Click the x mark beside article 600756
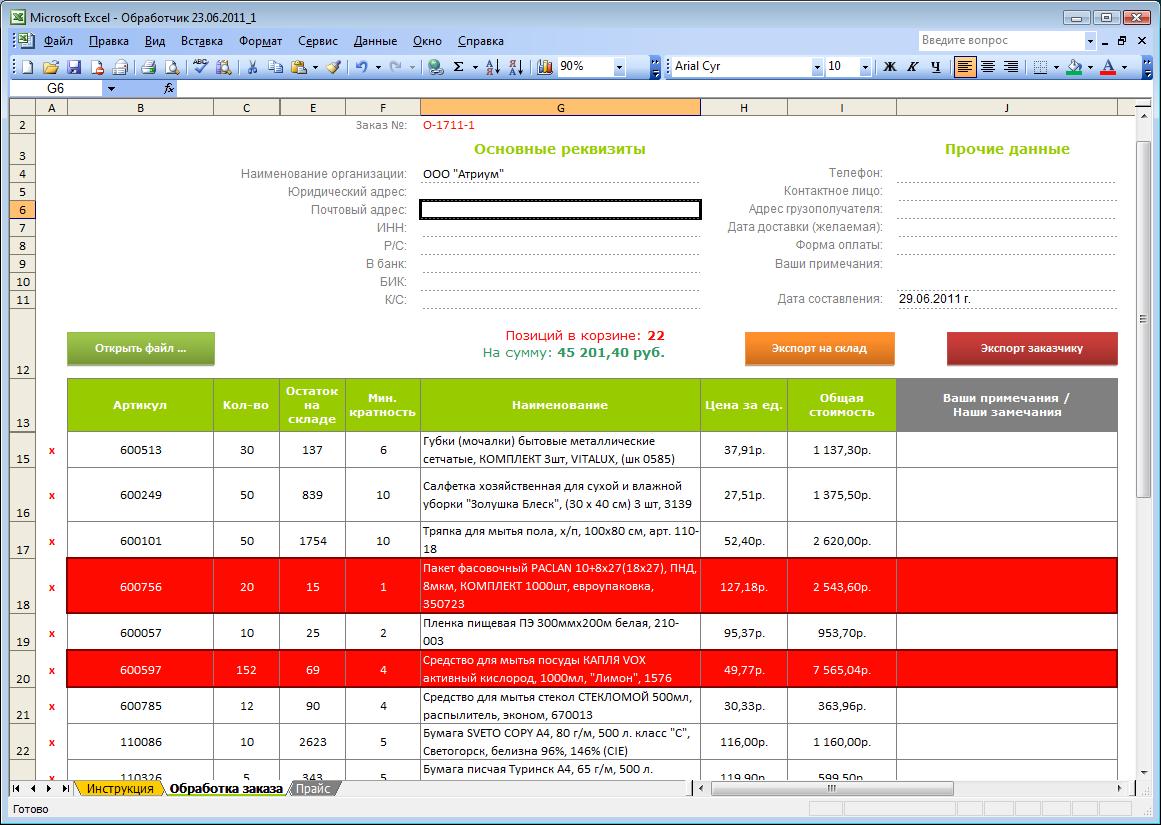Viewport: 1161px width, 825px height. pyautogui.click(x=52, y=587)
